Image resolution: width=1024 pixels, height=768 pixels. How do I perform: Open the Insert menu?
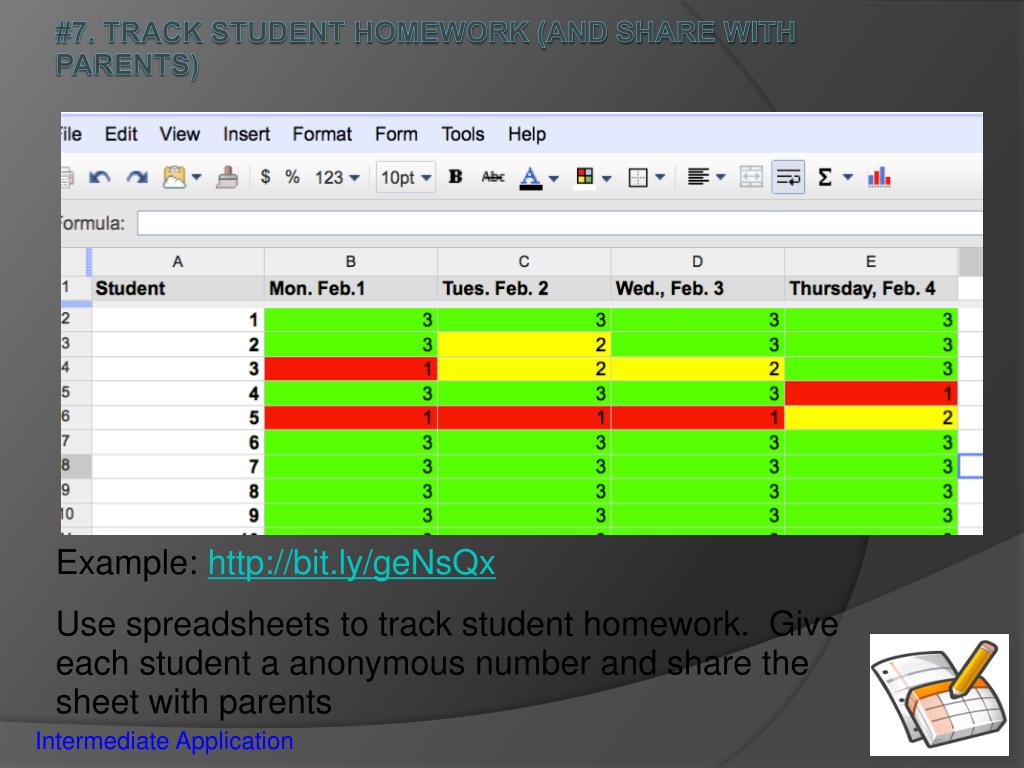tap(246, 134)
